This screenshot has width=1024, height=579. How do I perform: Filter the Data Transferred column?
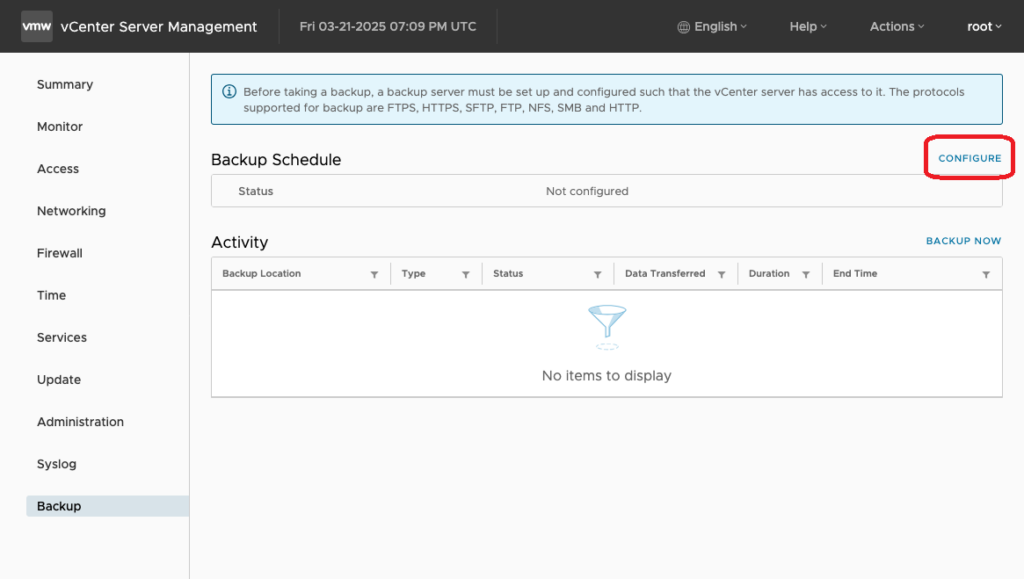click(721, 274)
